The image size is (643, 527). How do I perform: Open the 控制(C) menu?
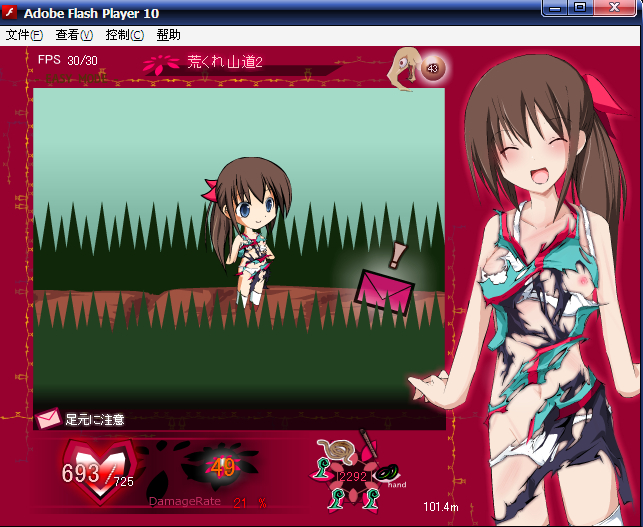pos(125,35)
